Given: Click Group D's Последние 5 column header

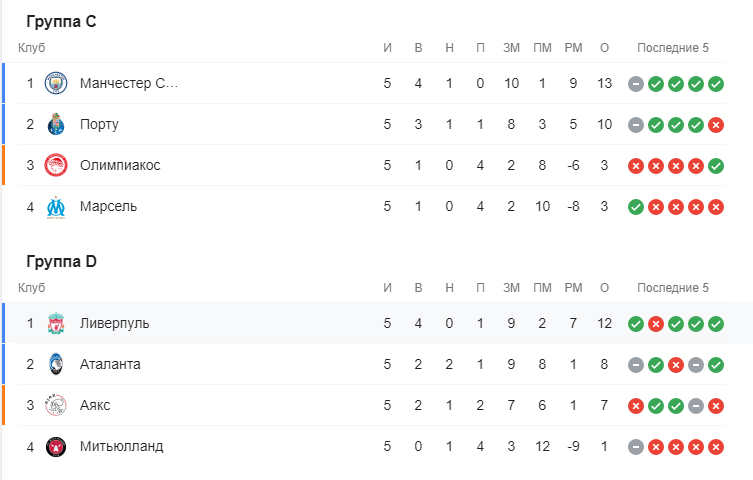Looking at the screenshot, I should [x=672, y=288].
